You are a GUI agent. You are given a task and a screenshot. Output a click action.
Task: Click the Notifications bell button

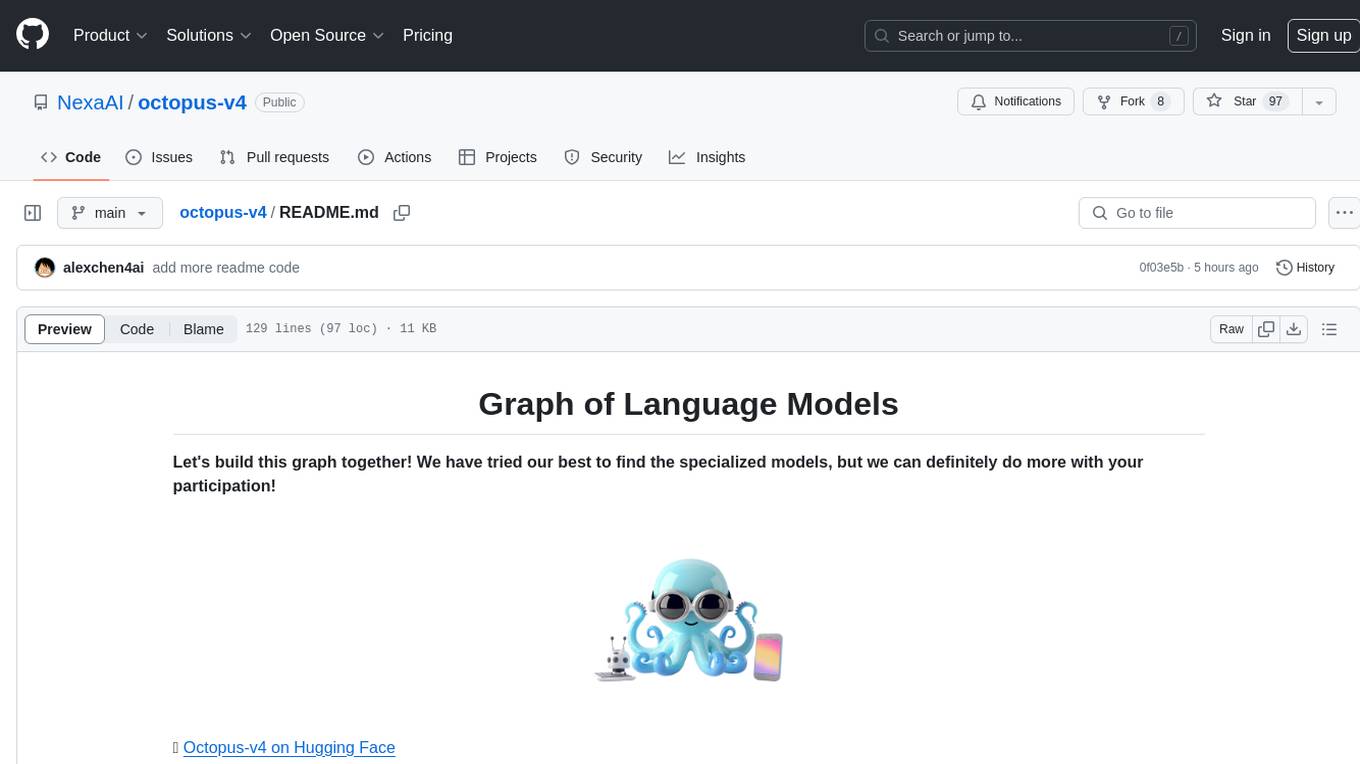1016,102
